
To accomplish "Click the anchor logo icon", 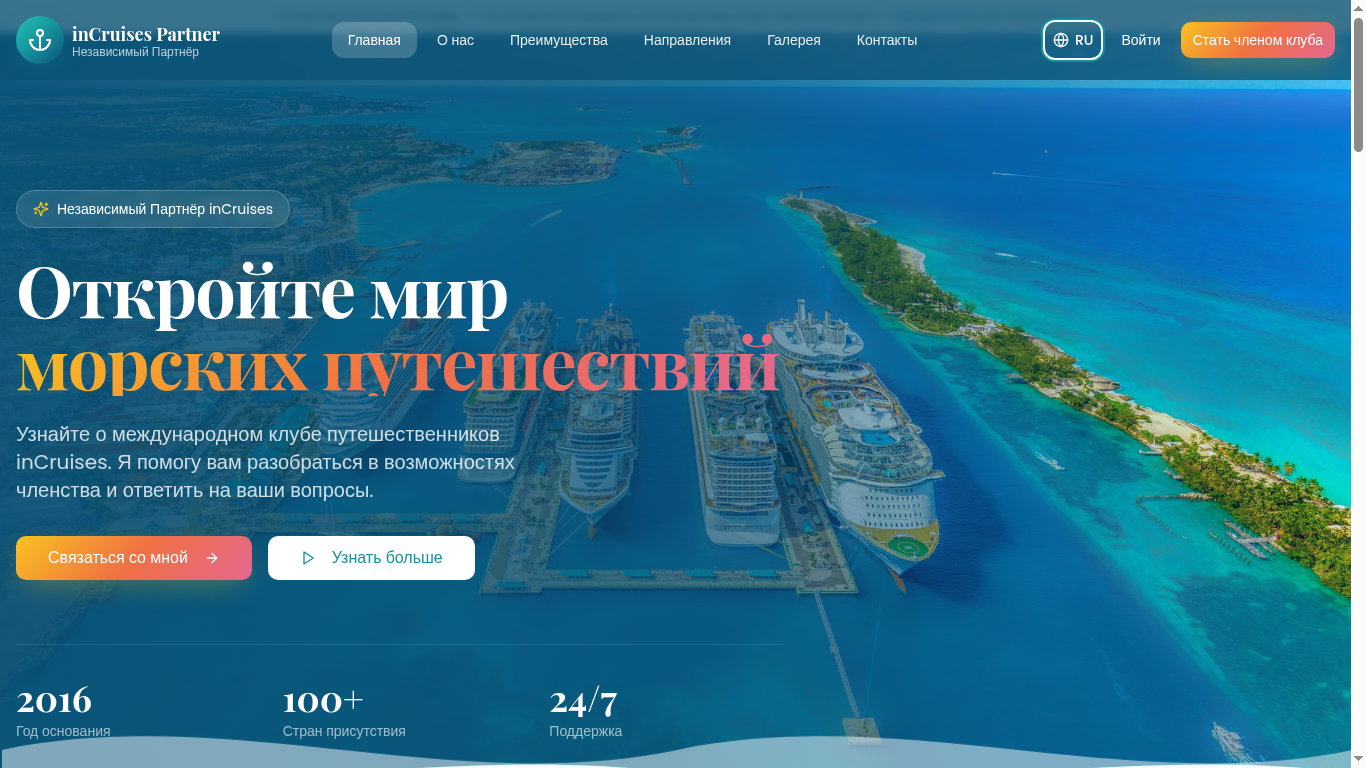I will tap(40, 40).
